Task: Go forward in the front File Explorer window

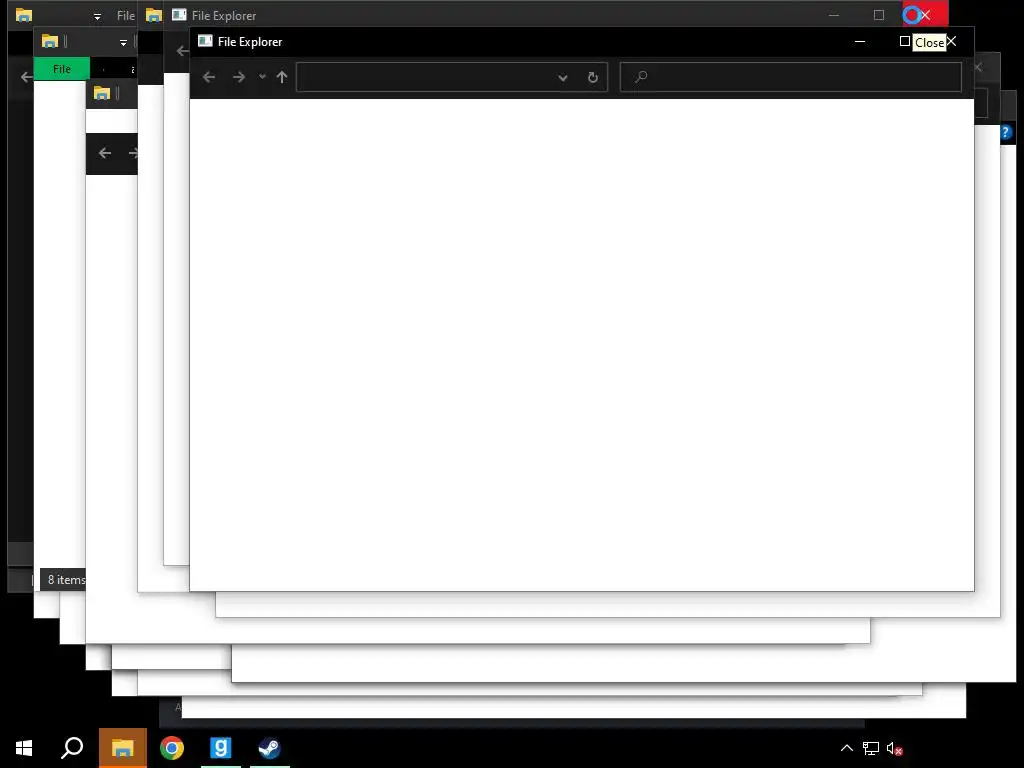Action: 239,77
